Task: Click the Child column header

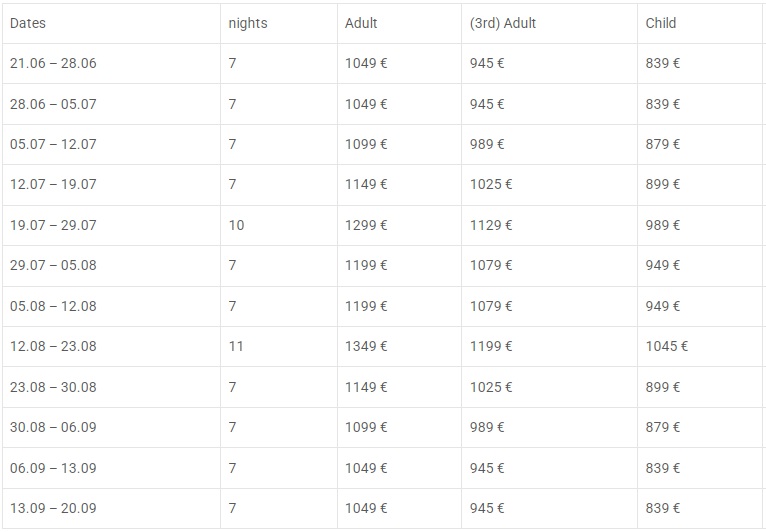Action: click(x=660, y=23)
